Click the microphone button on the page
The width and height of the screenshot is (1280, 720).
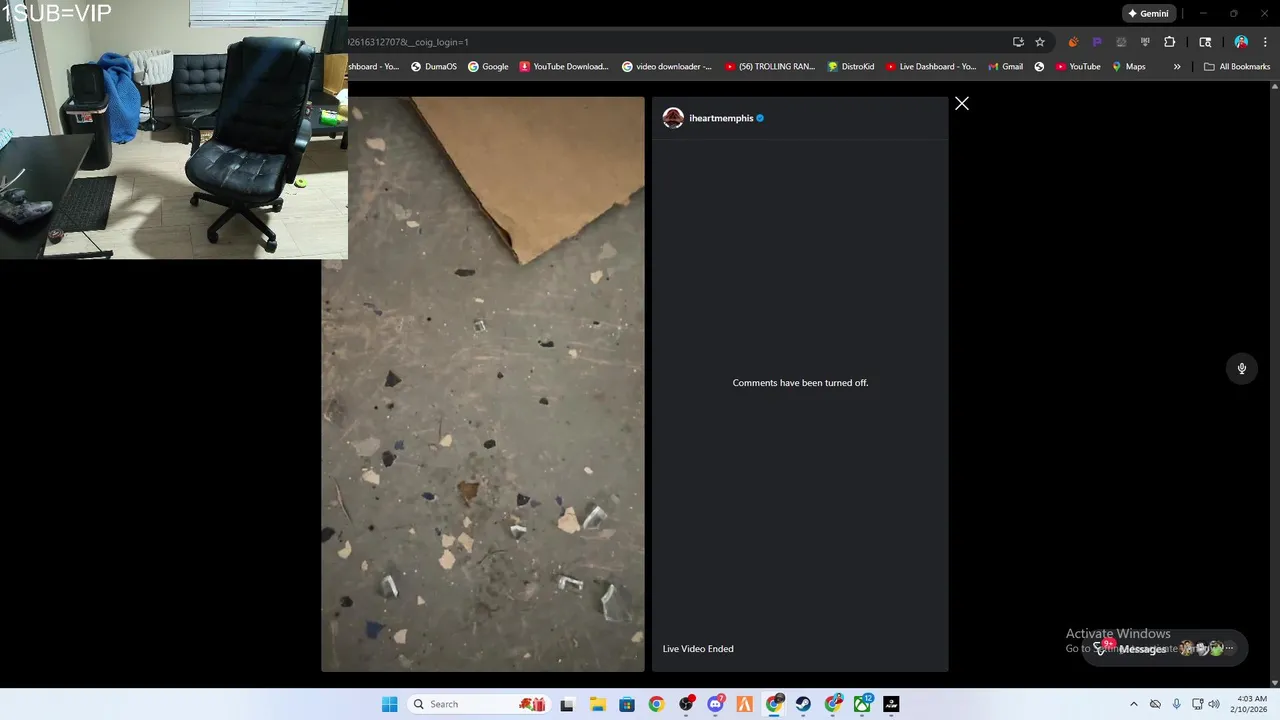[1242, 368]
